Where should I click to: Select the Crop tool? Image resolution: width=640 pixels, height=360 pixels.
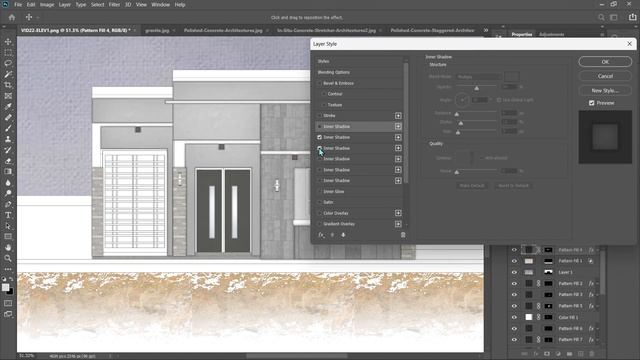click(8, 85)
